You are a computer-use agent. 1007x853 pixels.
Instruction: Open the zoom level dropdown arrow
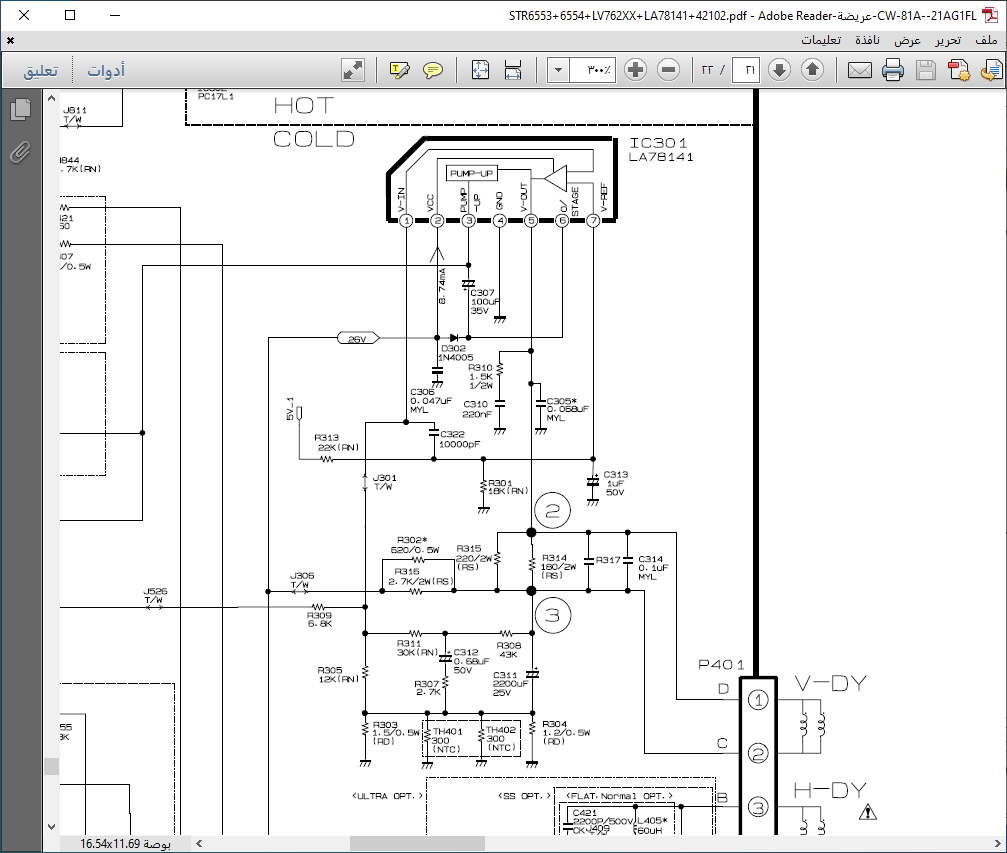click(x=558, y=69)
